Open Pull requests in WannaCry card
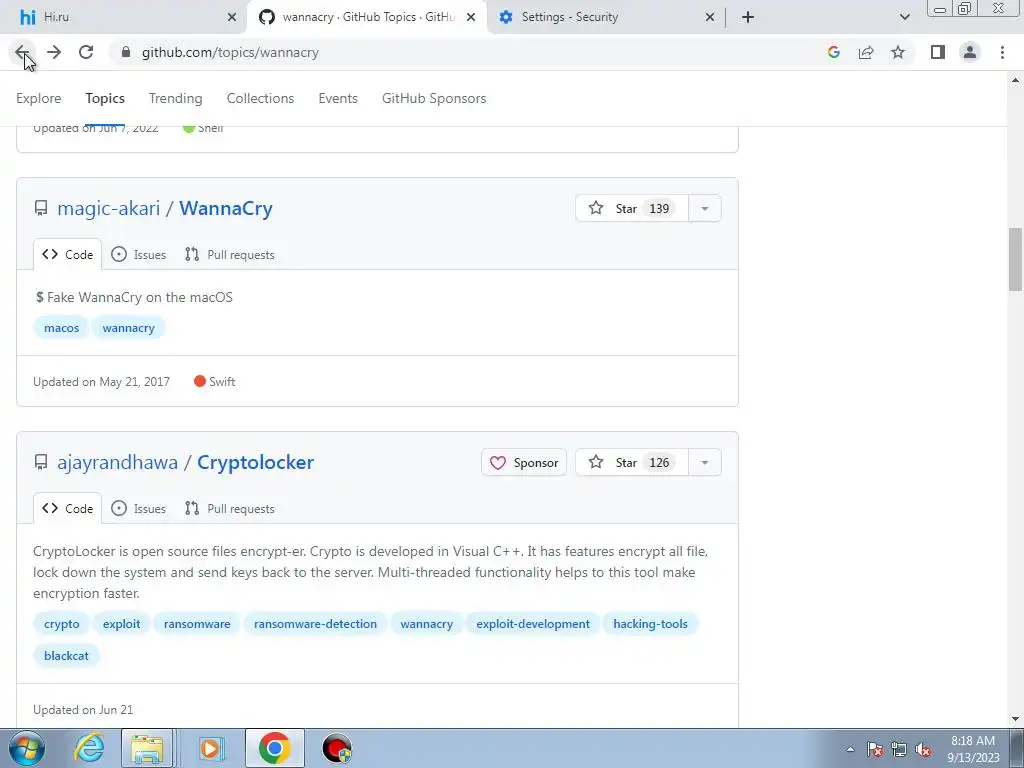1024x768 pixels. (x=230, y=255)
